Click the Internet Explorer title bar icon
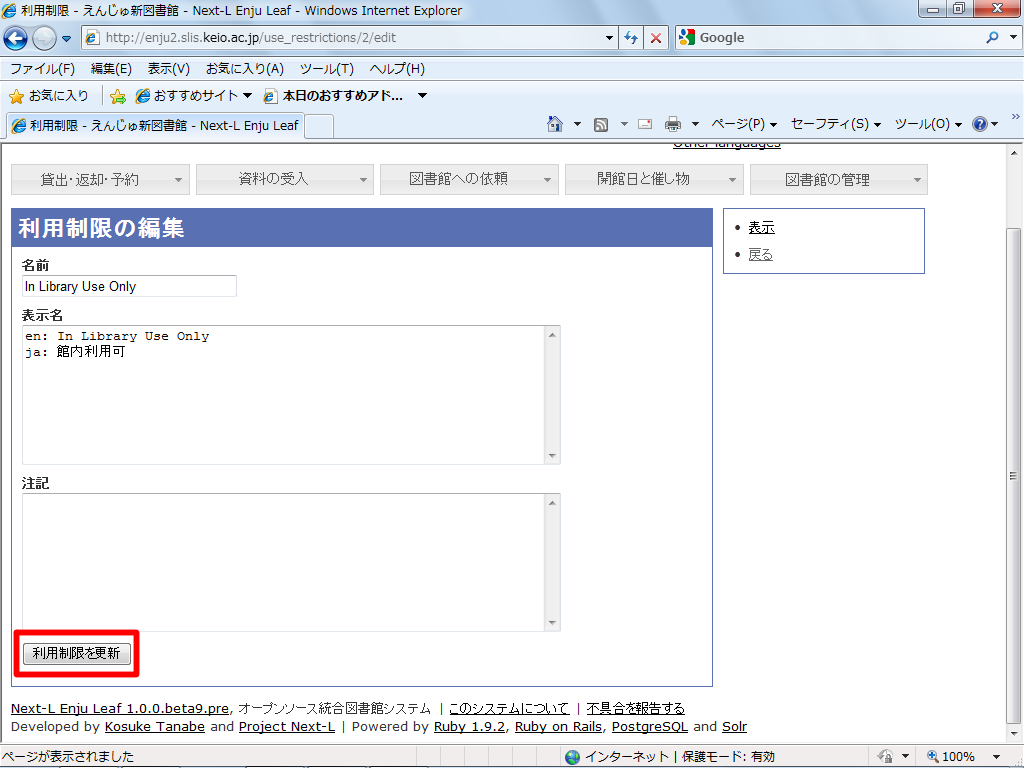 click(x=9, y=10)
